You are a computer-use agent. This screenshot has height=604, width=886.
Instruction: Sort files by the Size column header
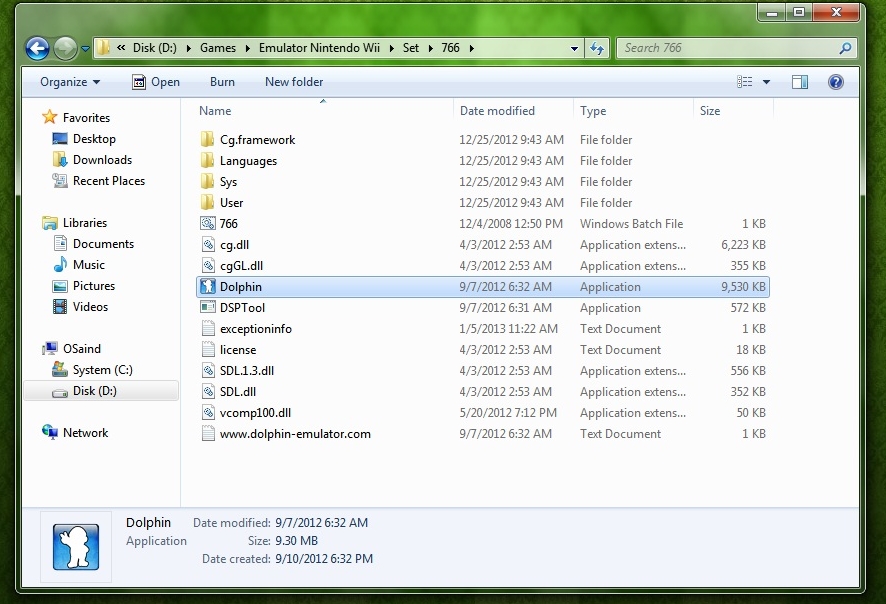[709, 110]
